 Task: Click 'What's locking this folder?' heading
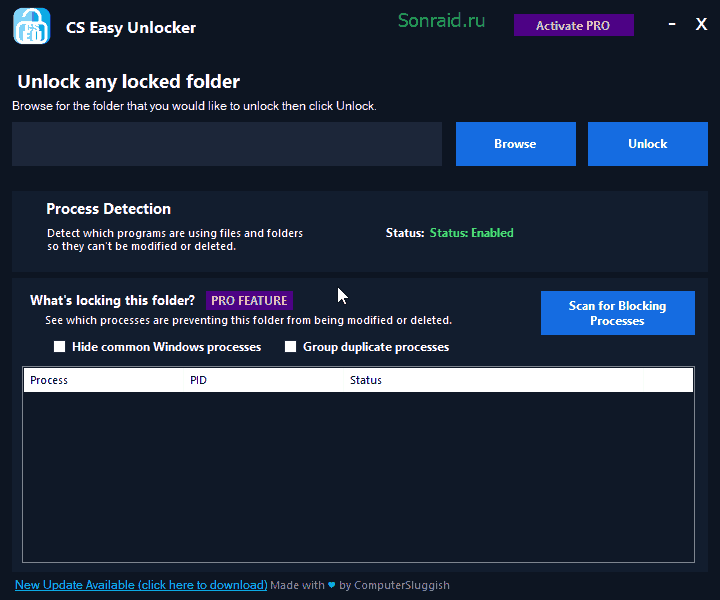112,300
